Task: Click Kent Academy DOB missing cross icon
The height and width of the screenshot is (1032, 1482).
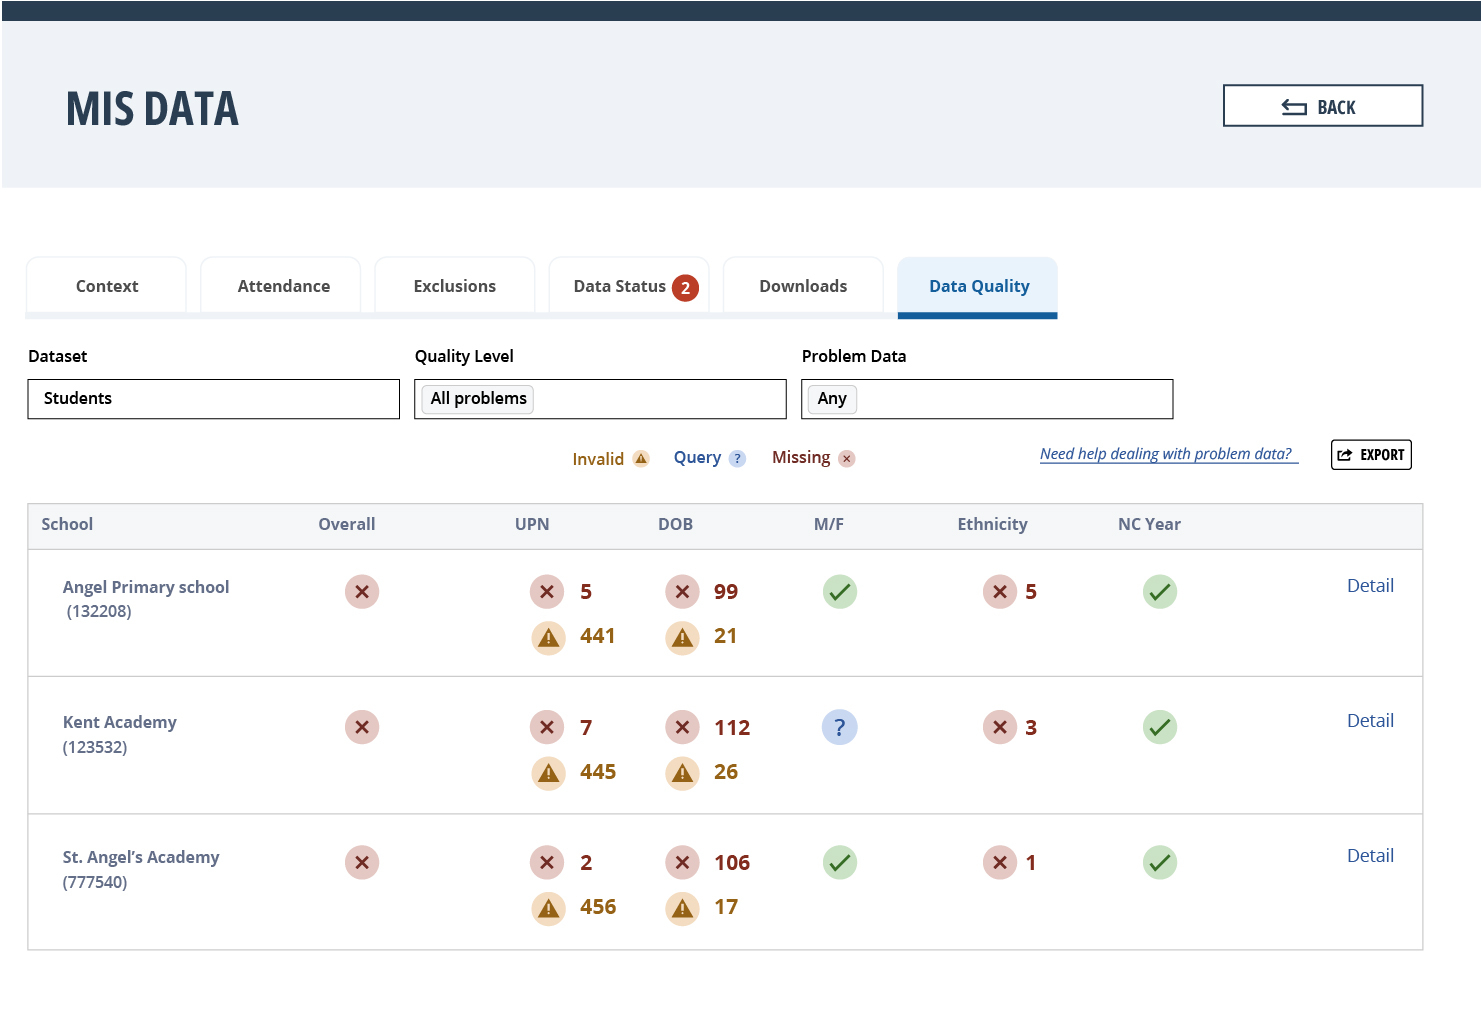Action: pos(682,727)
